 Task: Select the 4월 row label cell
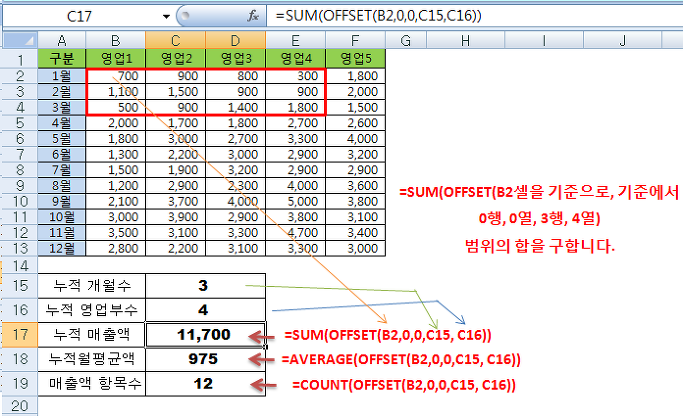click(62, 123)
